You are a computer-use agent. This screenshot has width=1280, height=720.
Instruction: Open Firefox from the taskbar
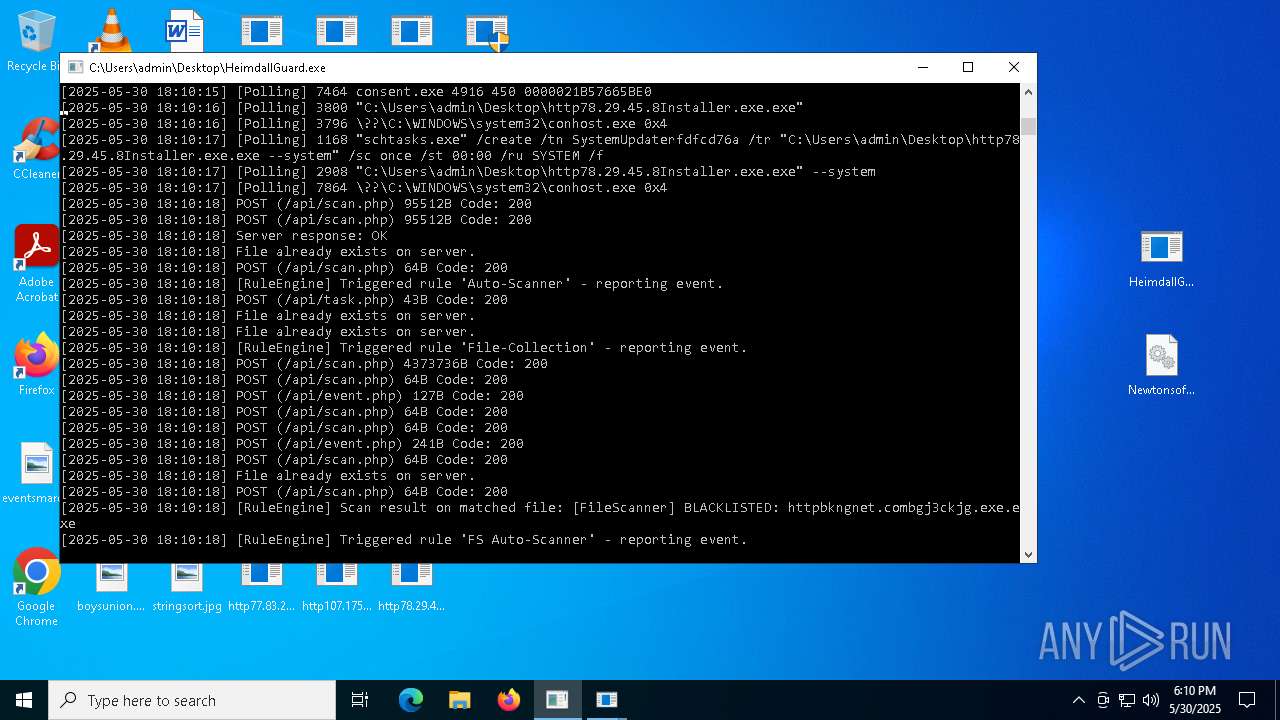(x=508, y=700)
